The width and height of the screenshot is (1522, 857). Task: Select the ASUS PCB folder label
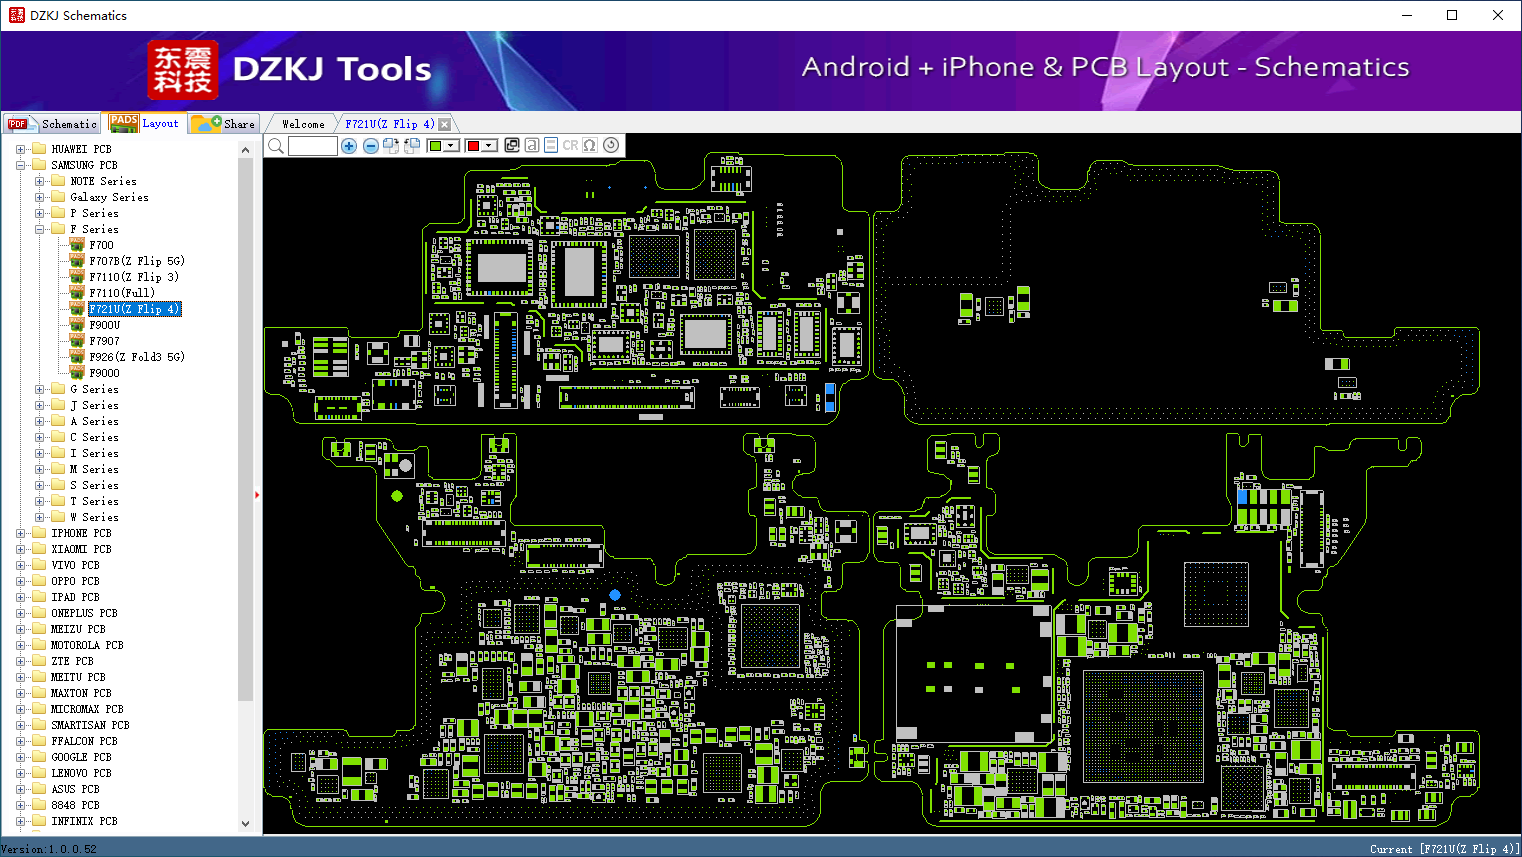pos(75,789)
